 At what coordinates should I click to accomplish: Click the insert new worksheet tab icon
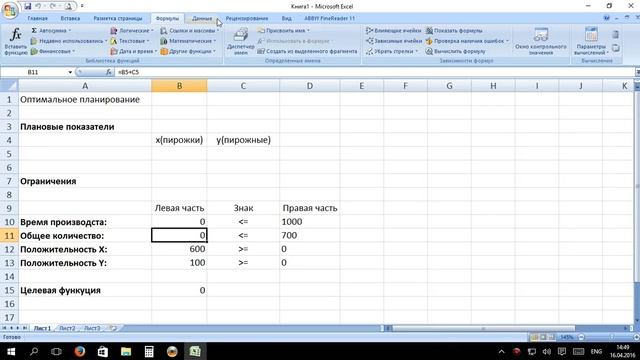point(113,328)
